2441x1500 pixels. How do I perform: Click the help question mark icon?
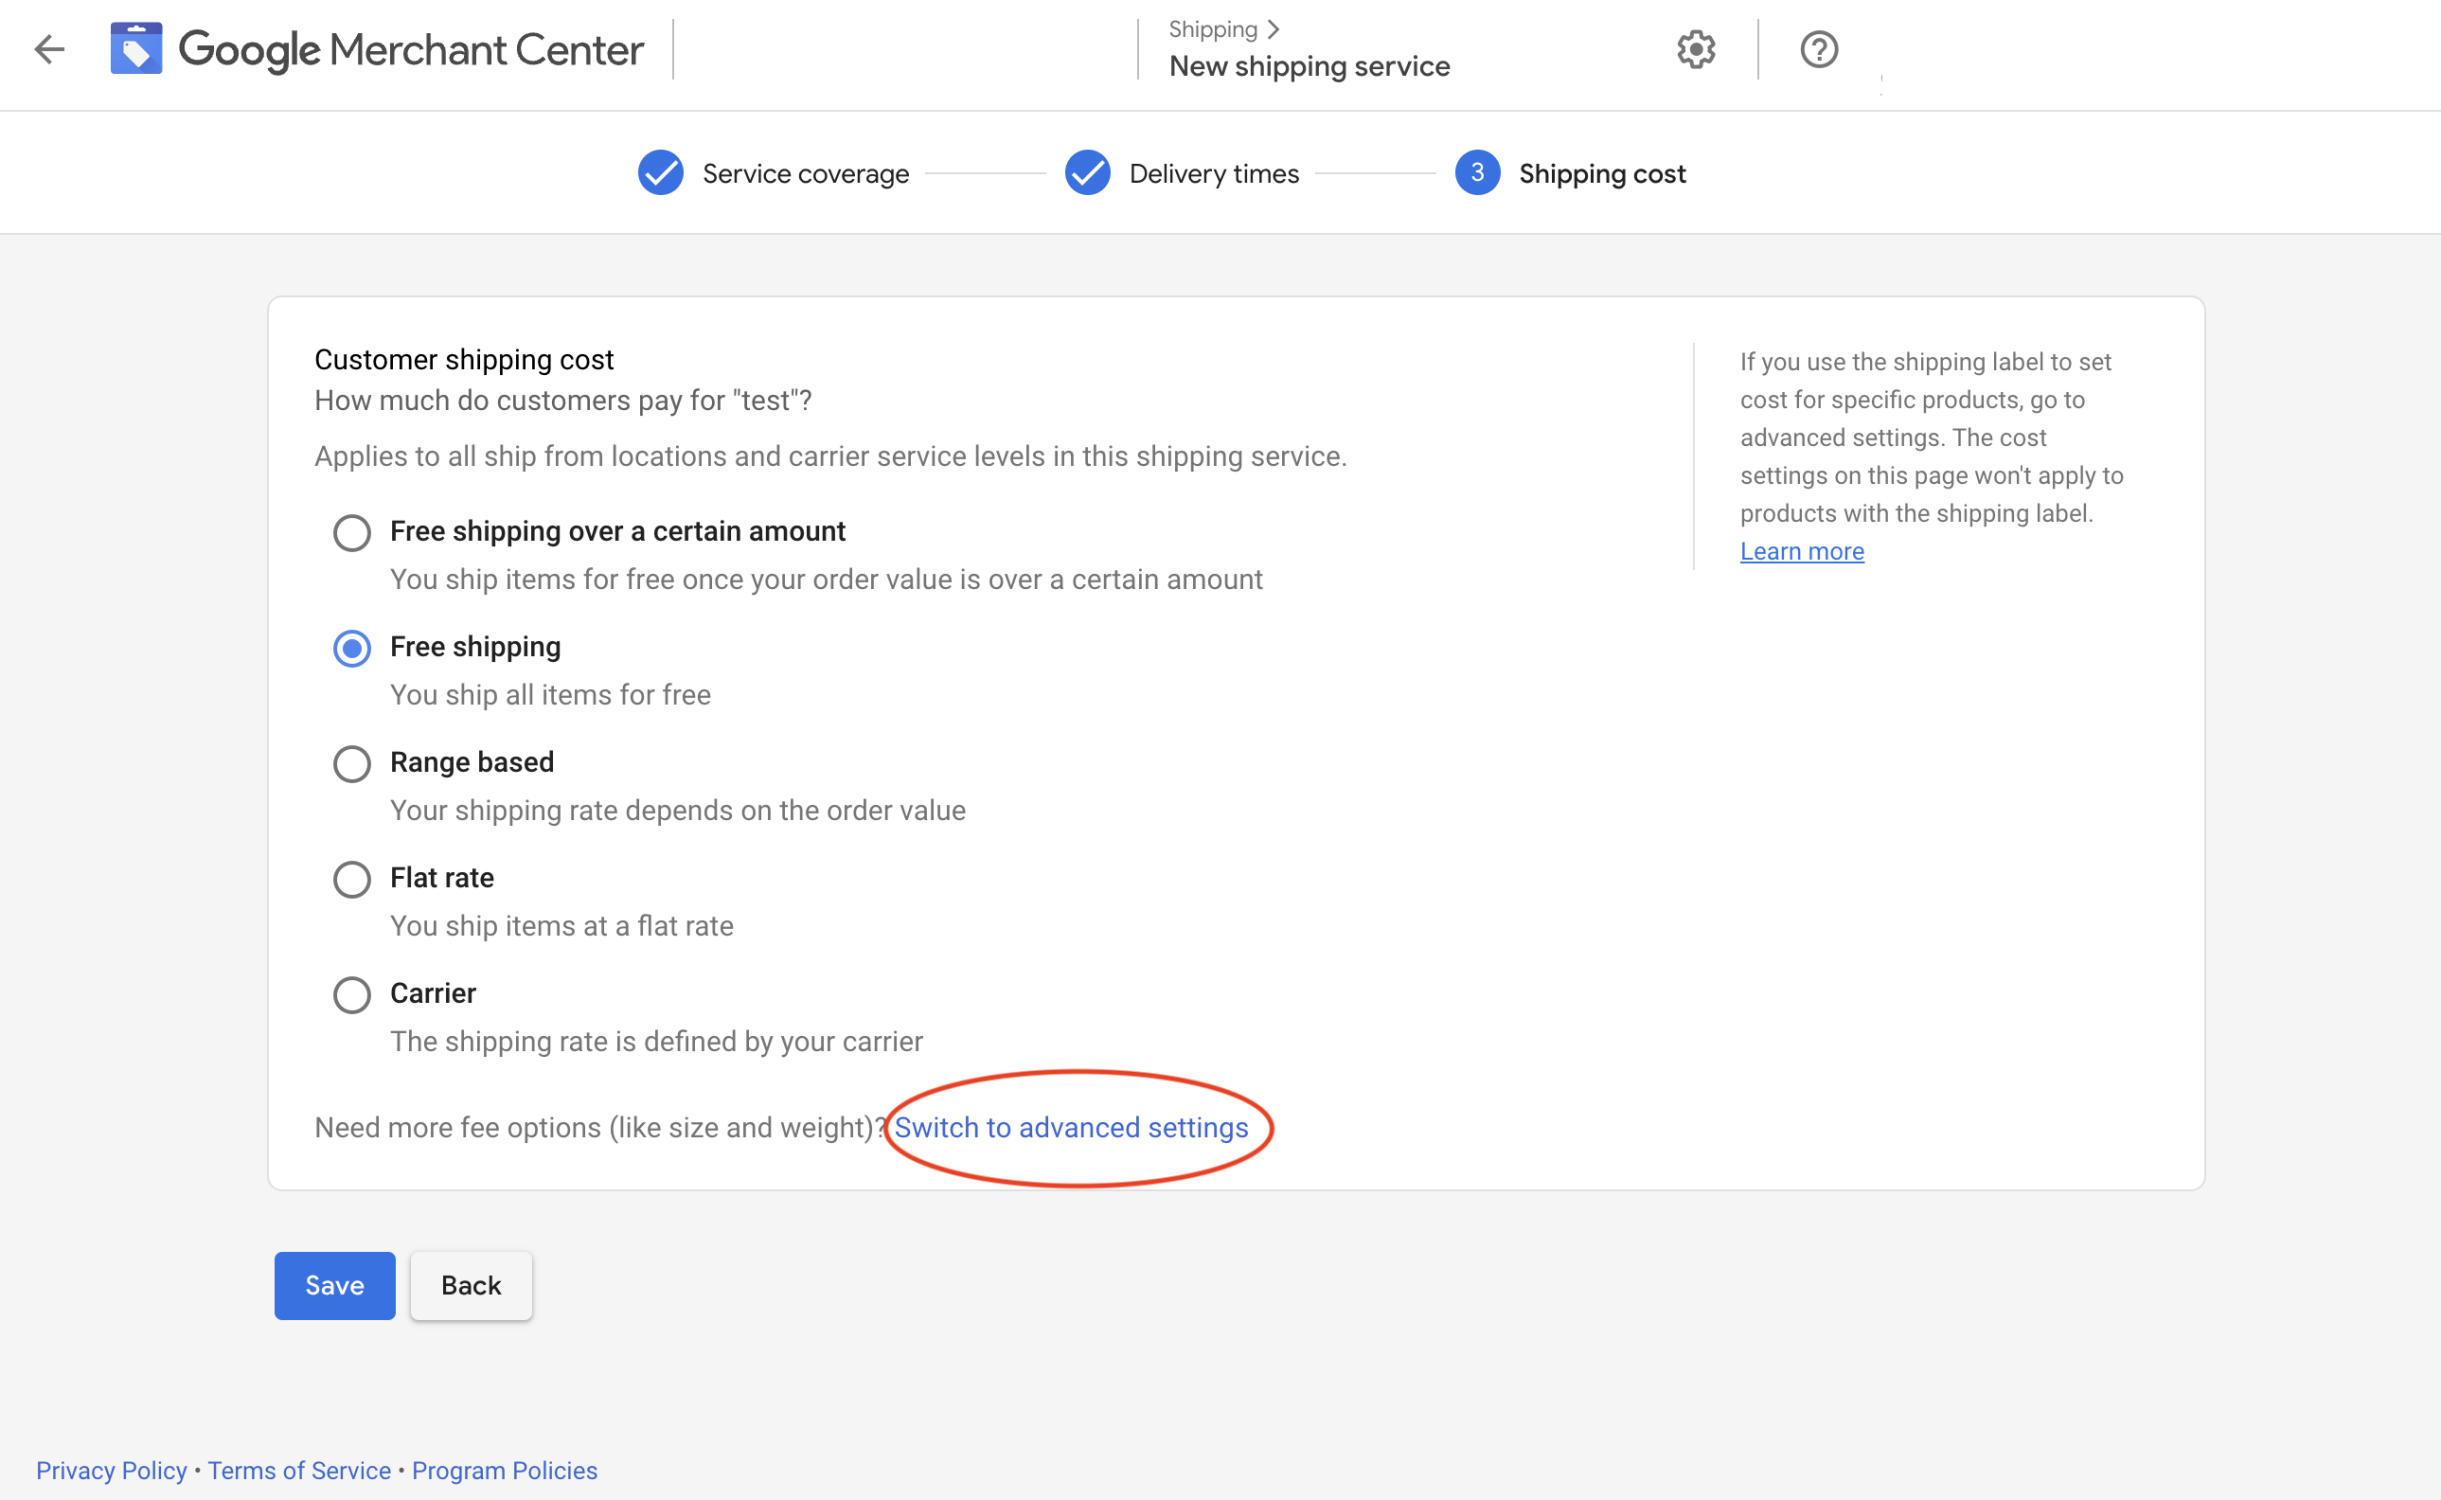[1820, 47]
